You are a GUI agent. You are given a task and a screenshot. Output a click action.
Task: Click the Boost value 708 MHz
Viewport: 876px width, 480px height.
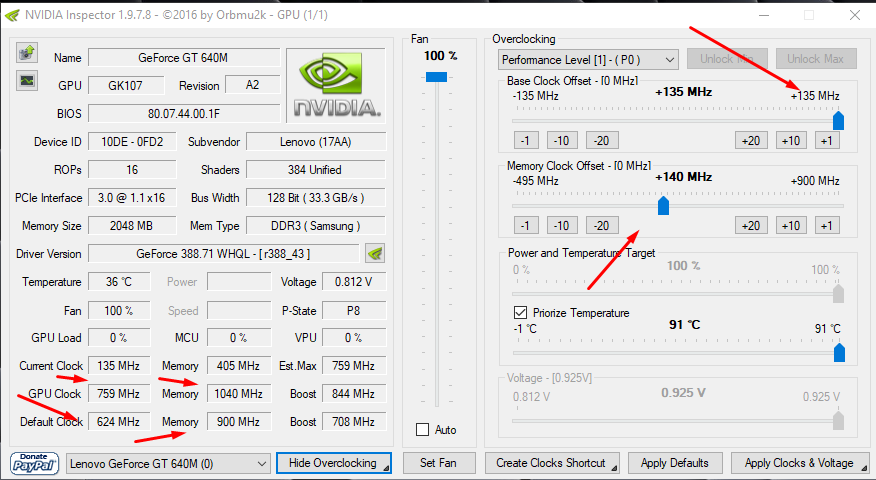click(354, 421)
